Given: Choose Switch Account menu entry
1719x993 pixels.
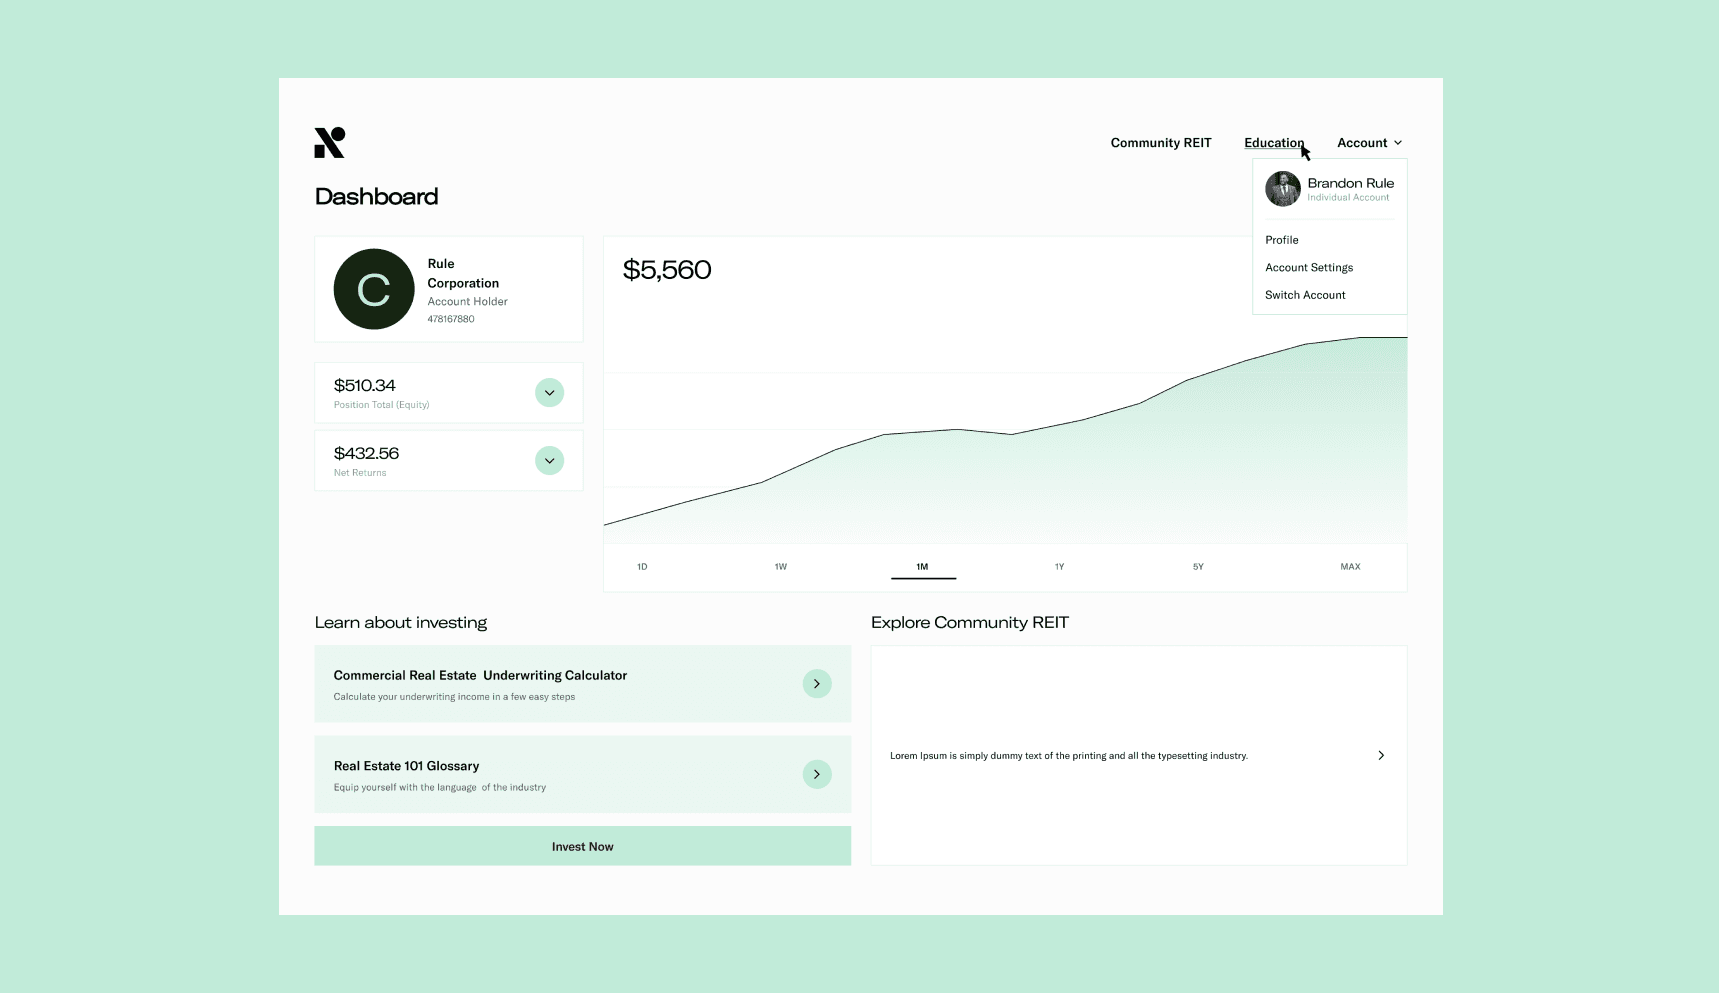Looking at the screenshot, I should 1305,295.
